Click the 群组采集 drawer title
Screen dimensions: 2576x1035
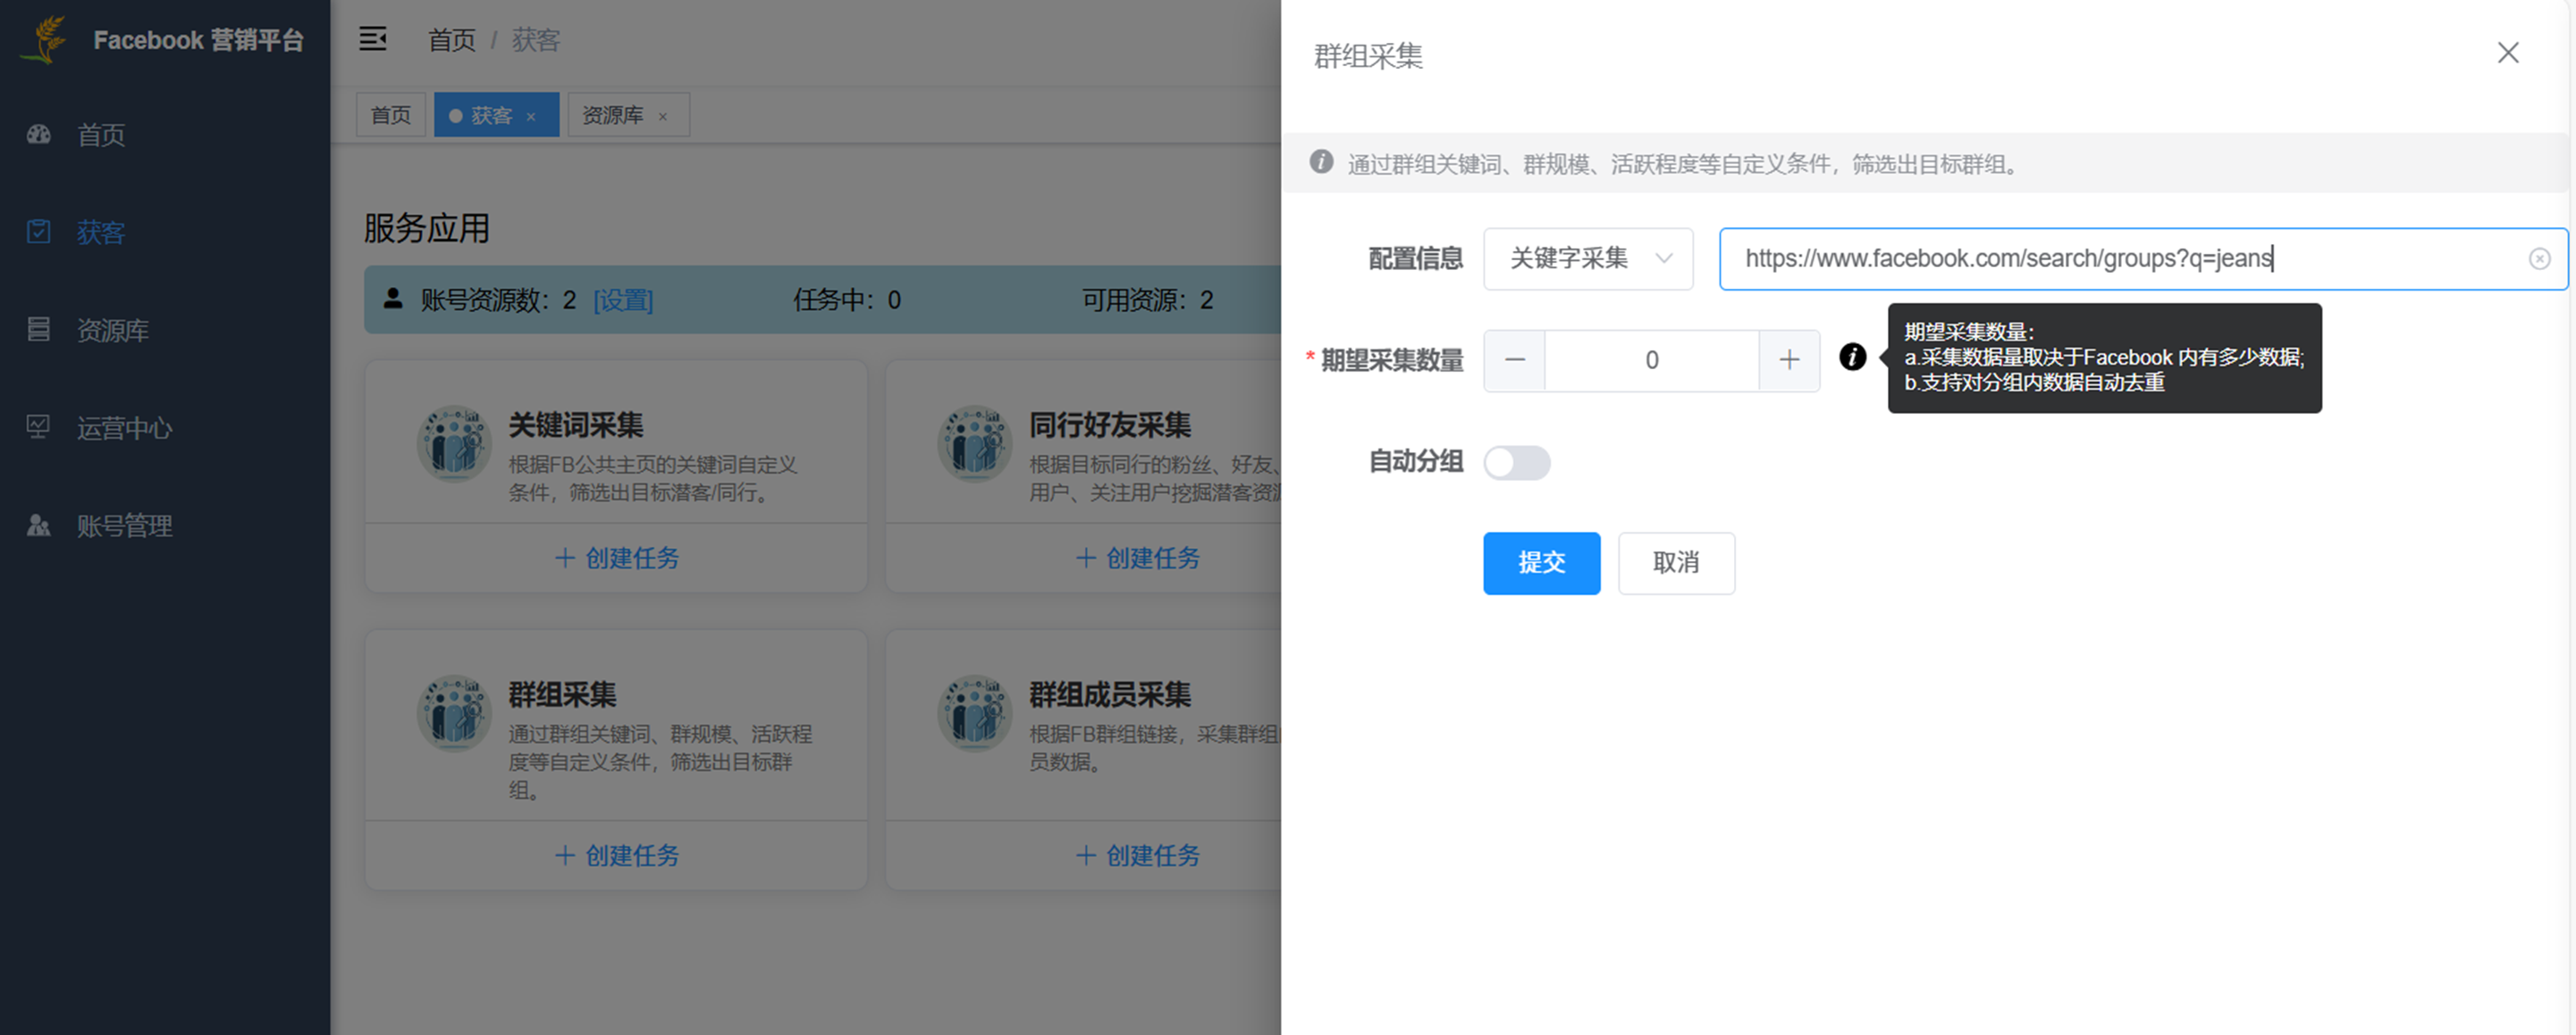tap(1368, 56)
